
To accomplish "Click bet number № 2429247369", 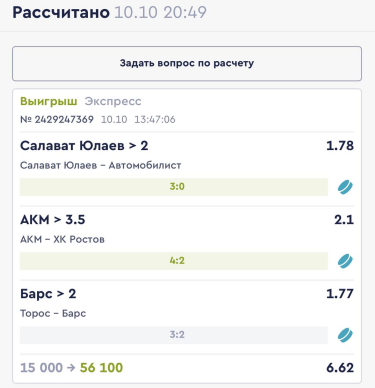I will (57, 119).
